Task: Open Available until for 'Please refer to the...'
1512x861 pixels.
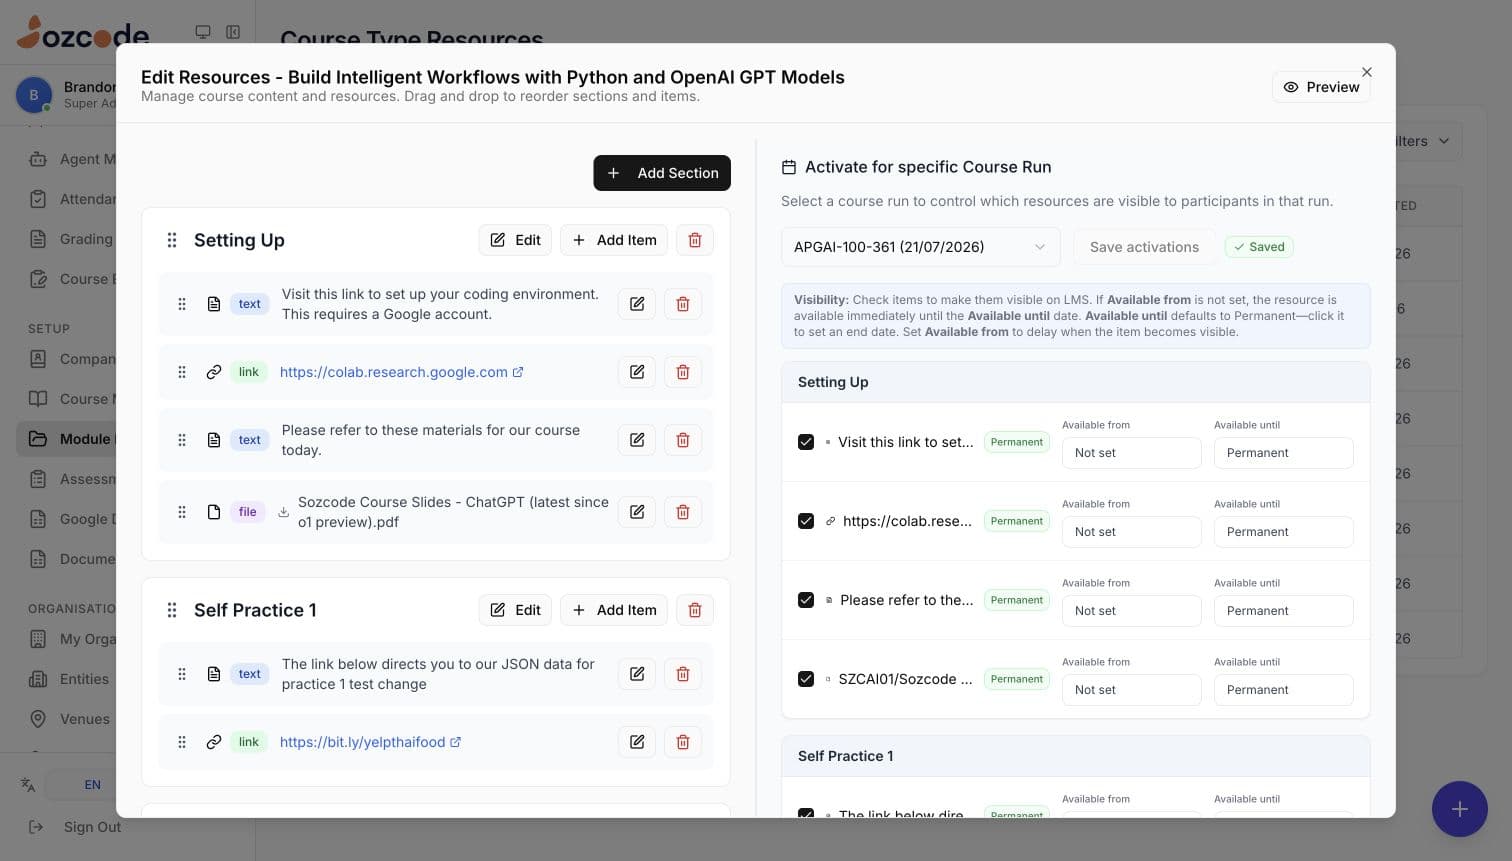Action: pos(1284,611)
